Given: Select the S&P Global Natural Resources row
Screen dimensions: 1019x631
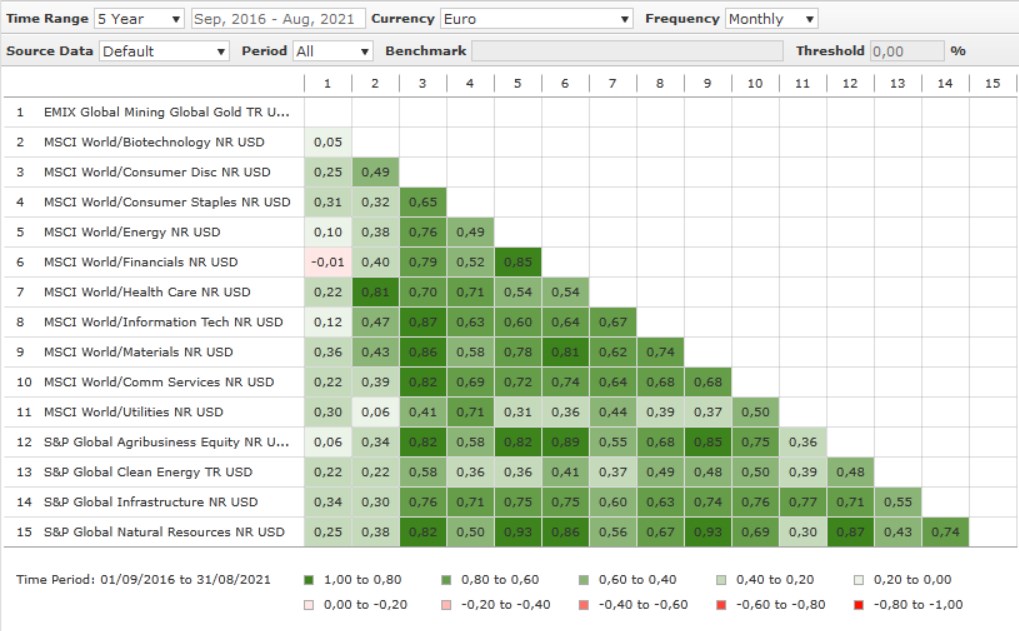Looking at the screenshot, I should click(x=165, y=532).
